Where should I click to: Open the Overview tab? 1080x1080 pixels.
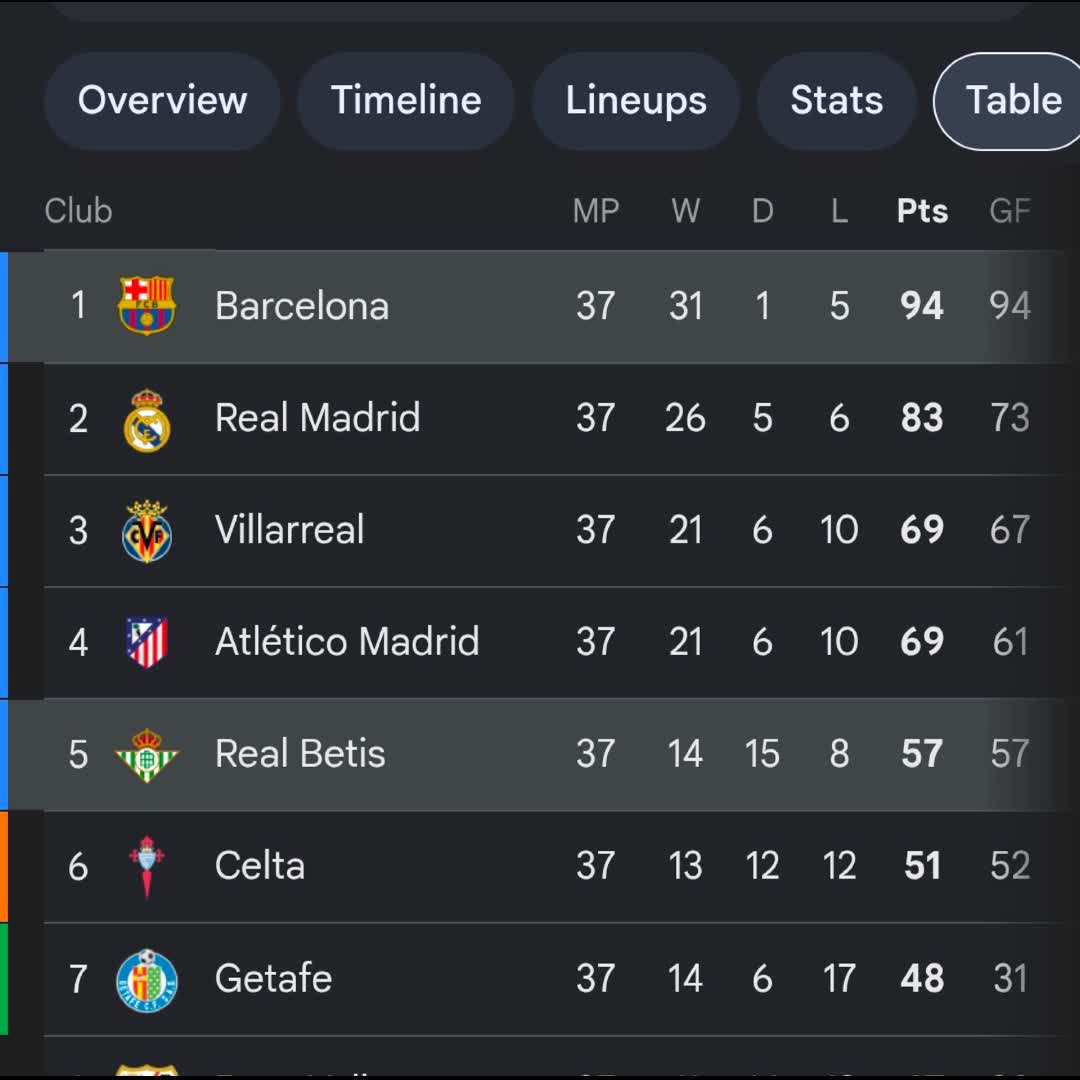point(163,101)
